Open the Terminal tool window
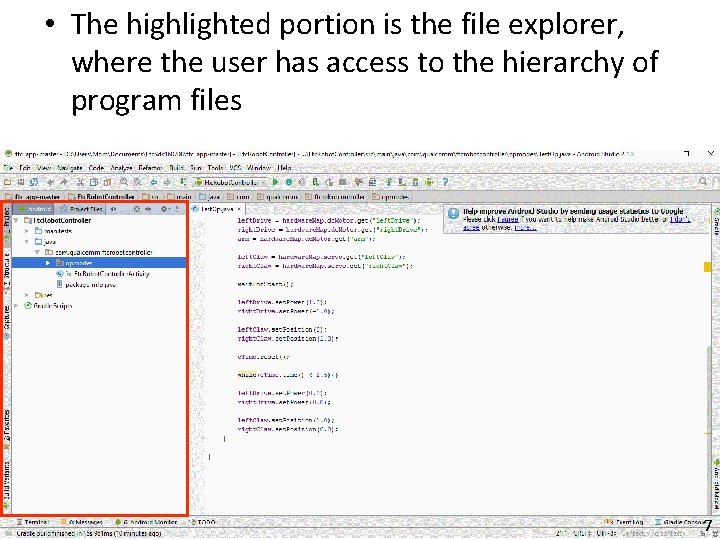This screenshot has width=720, height=540. click(x=32, y=523)
